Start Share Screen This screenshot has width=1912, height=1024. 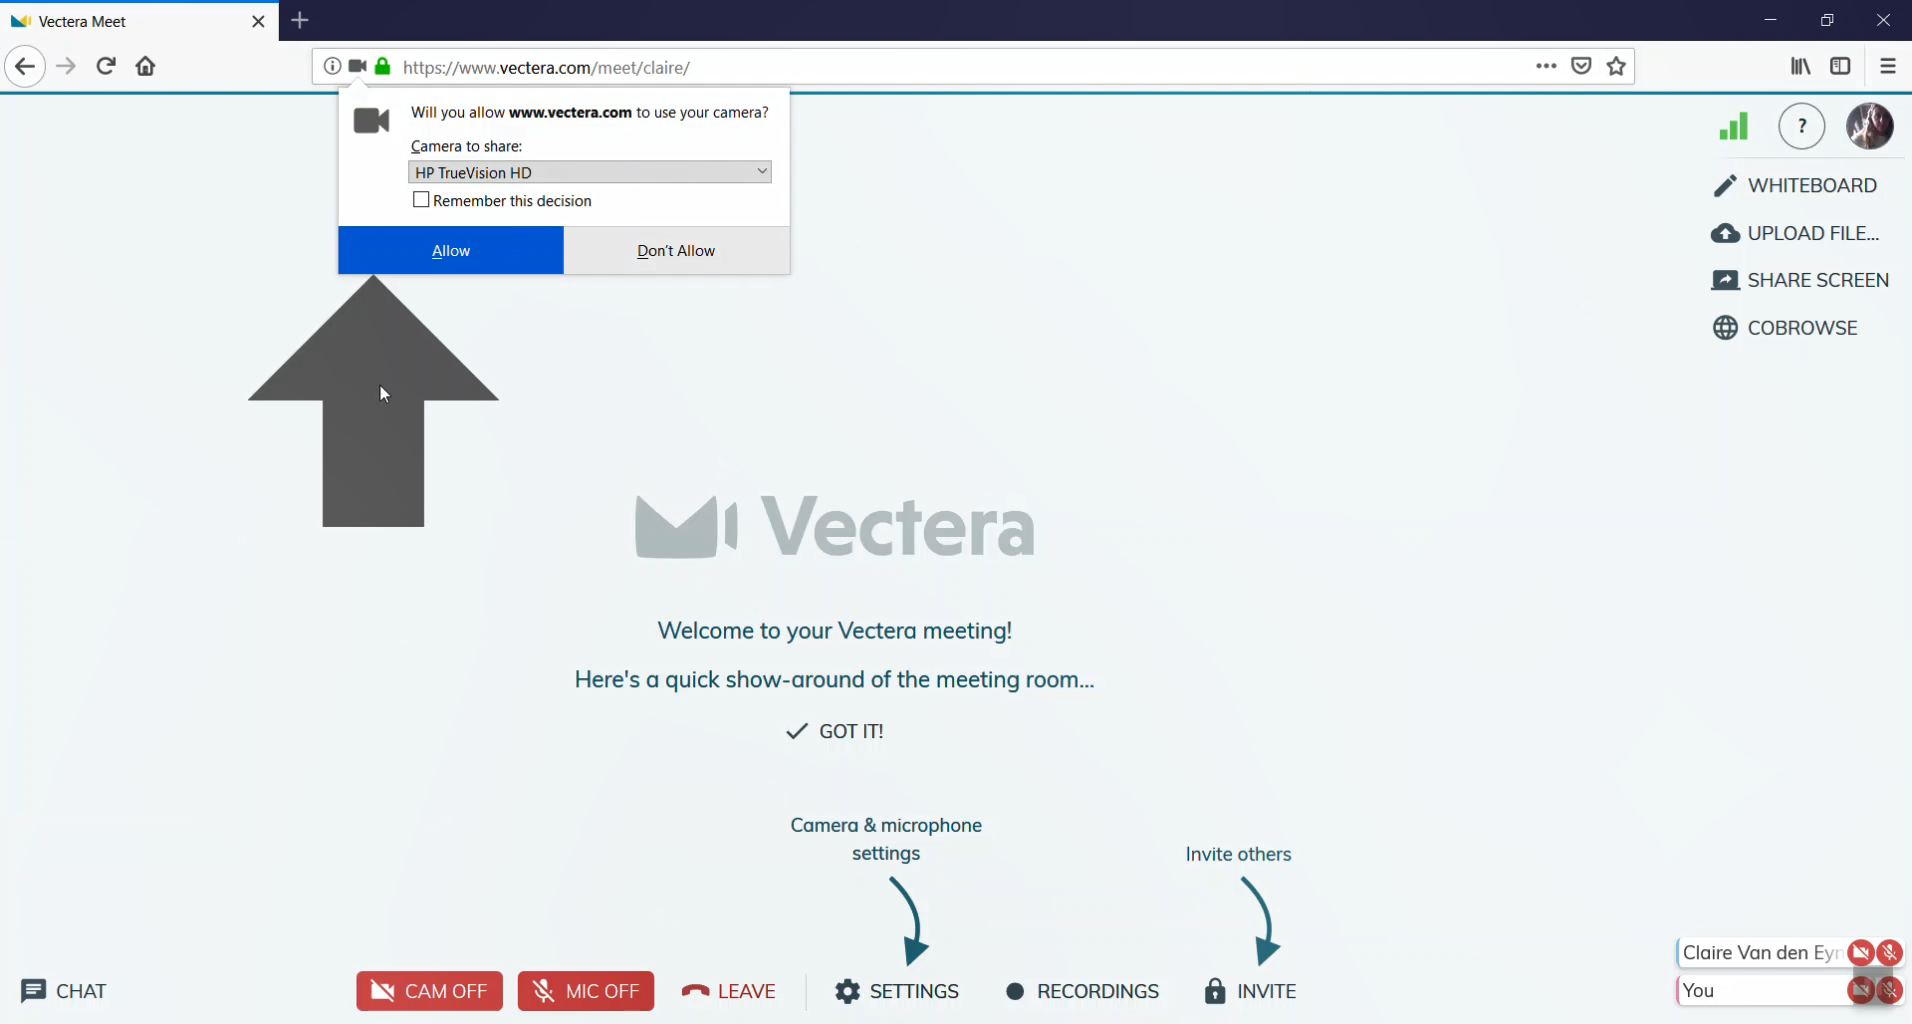[x=1800, y=280]
